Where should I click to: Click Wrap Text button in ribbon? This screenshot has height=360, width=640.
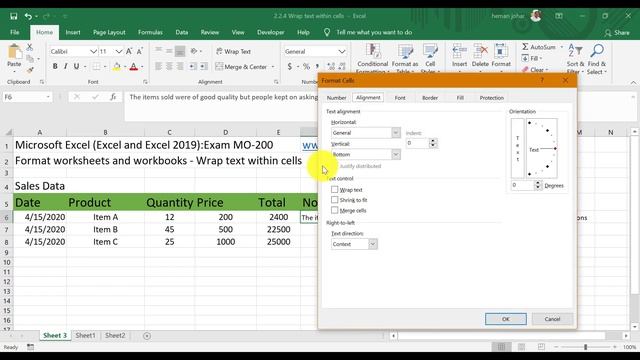(233, 51)
